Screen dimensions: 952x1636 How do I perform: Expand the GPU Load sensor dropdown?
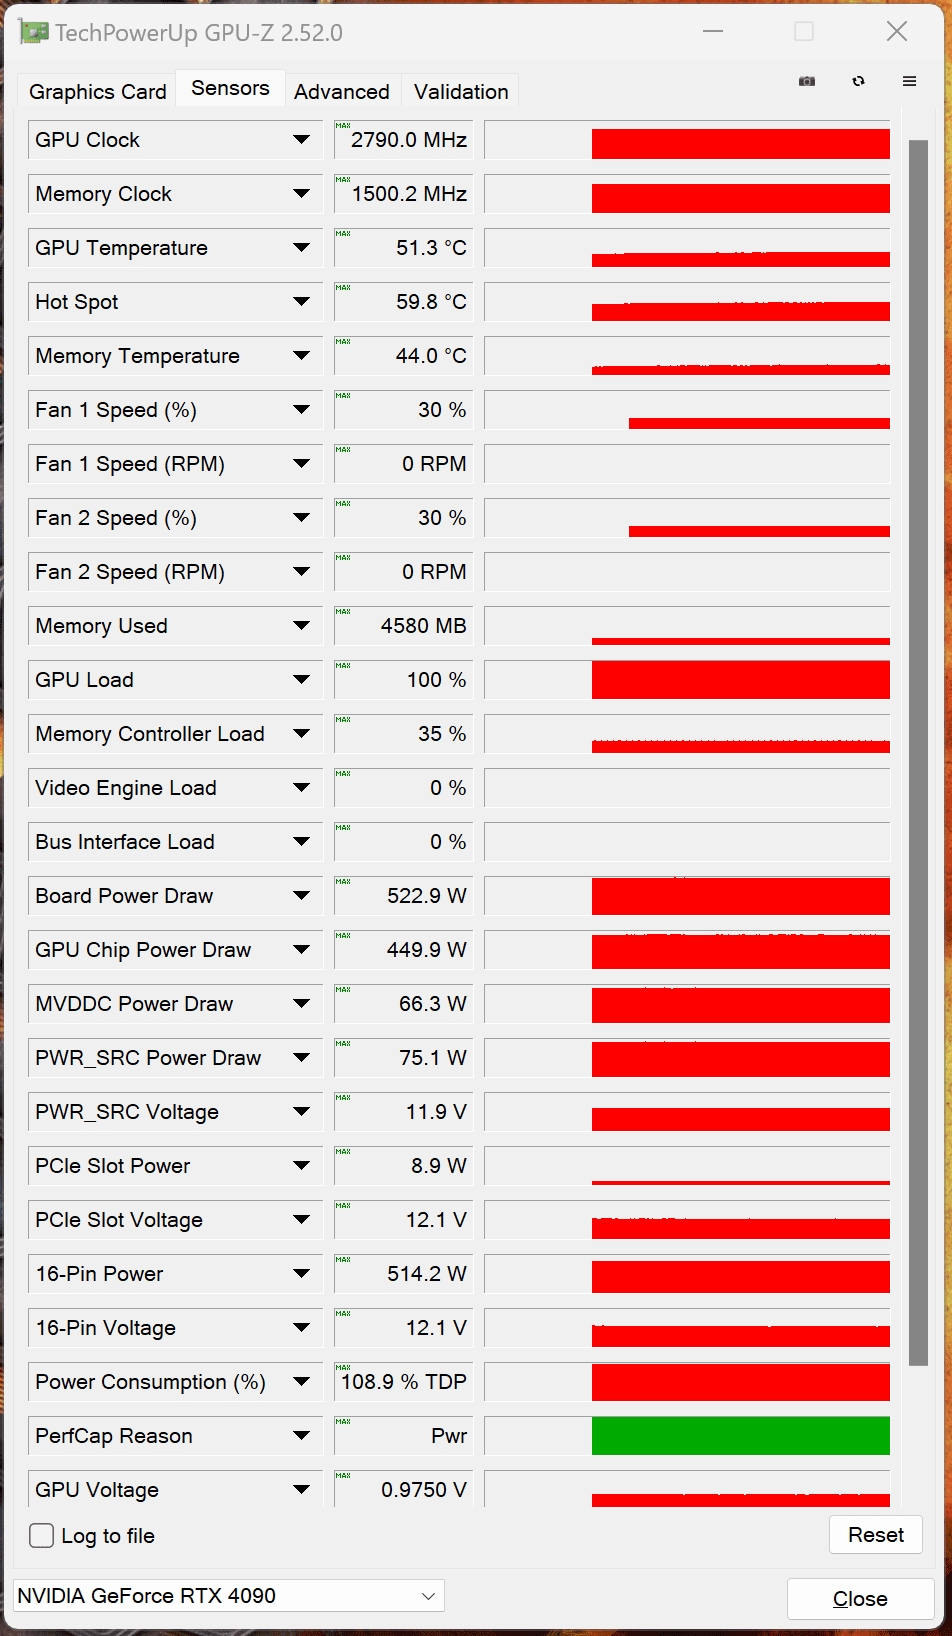[x=301, y=680]
